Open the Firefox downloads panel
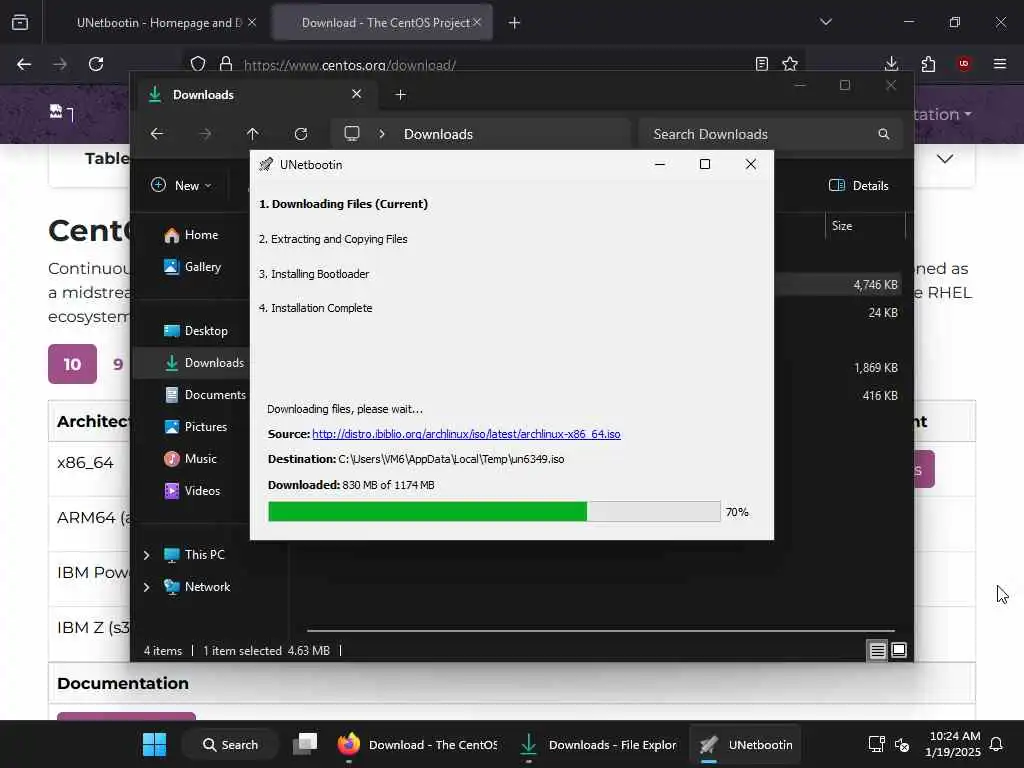The height and width of the screenshot is (768, 1024). tap(891, 64)
